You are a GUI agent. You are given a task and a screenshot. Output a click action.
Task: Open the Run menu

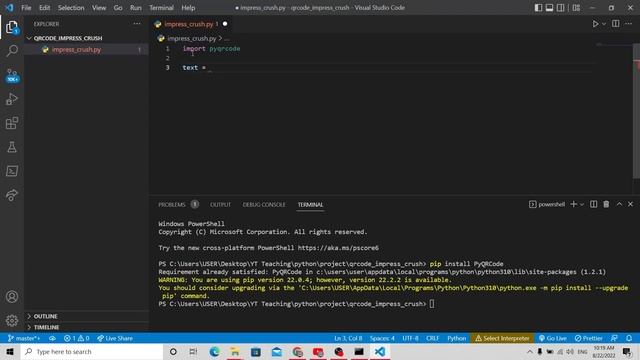point(136,8)
